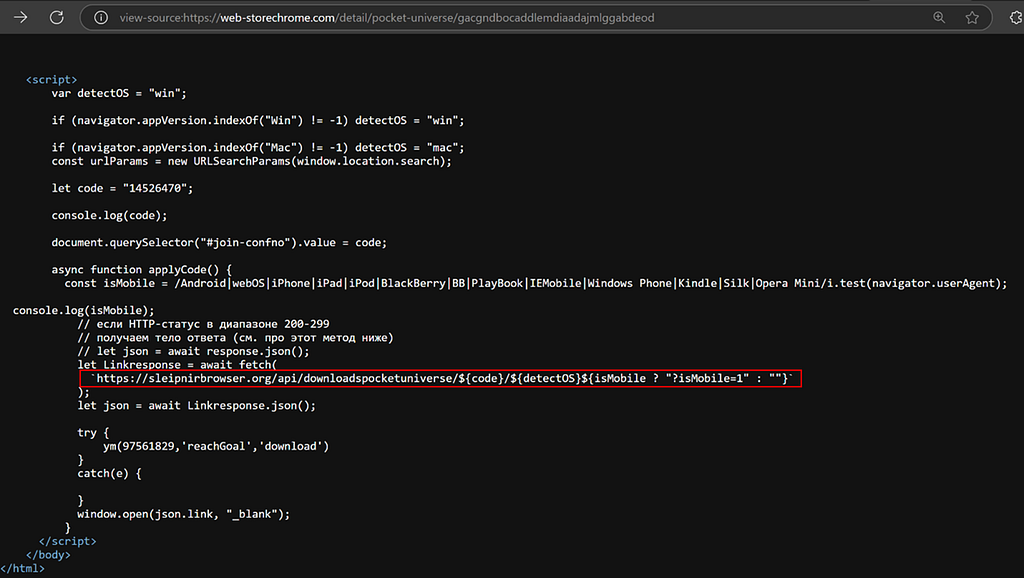Click the async function applyCode() line
Viewport: 1024px width, 578px height.
point(141,270)
